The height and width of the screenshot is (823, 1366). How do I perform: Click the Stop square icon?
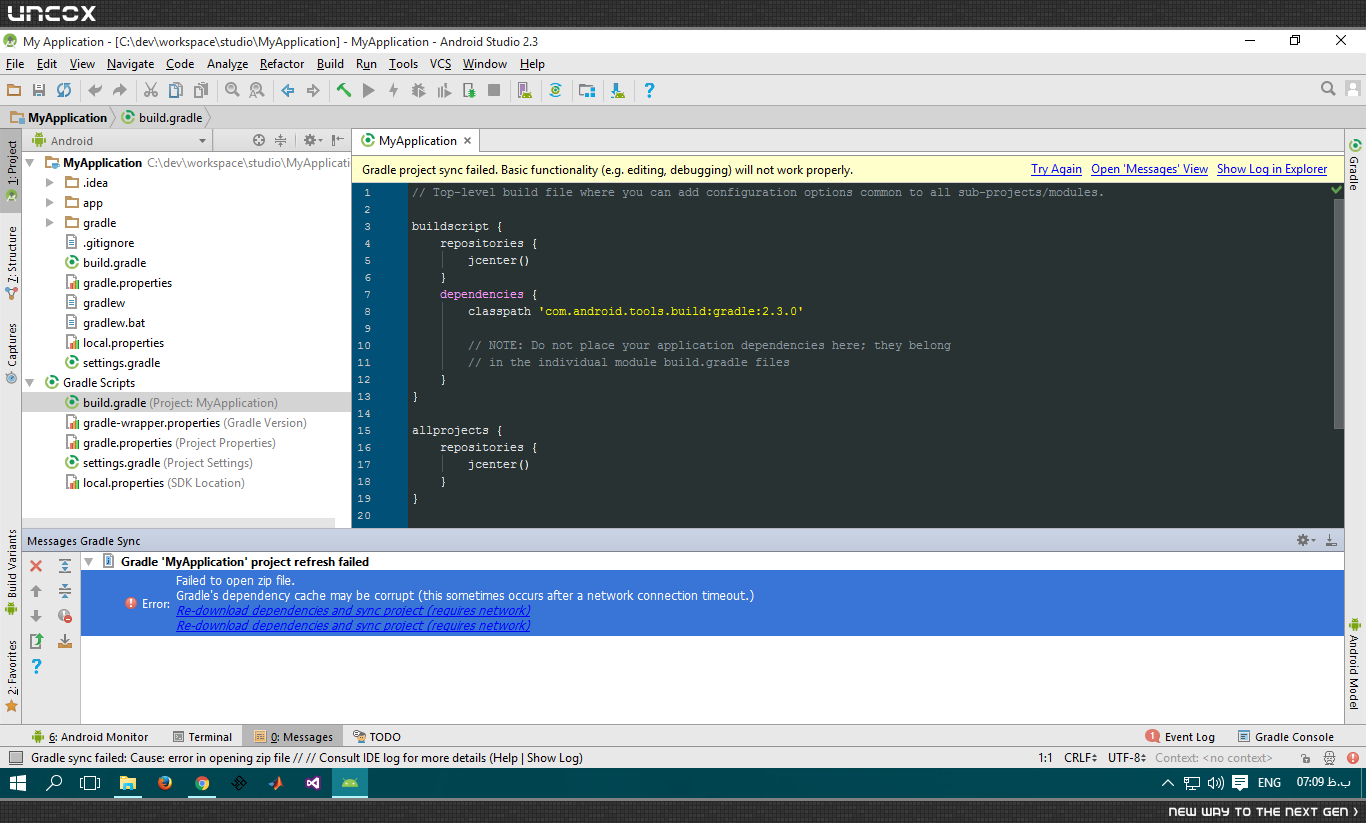(x=494, y=90)
